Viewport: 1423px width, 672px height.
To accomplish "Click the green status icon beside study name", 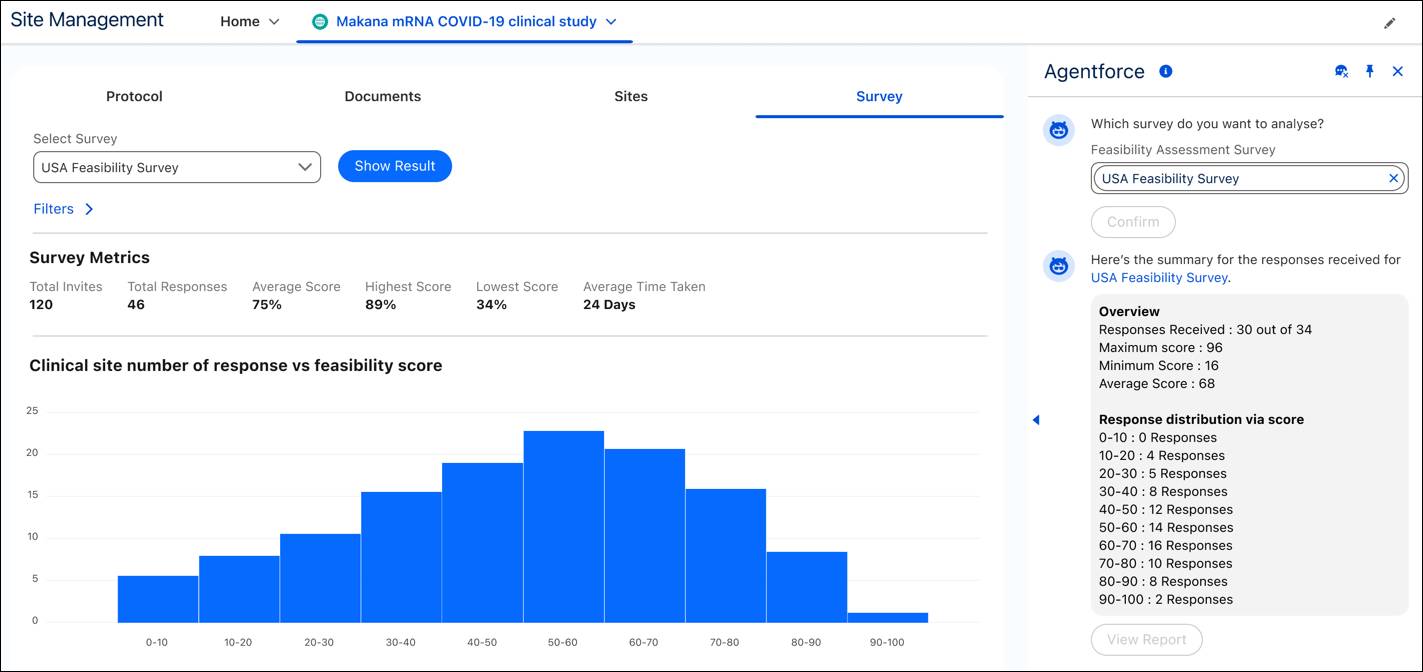I will pos(320,20).
